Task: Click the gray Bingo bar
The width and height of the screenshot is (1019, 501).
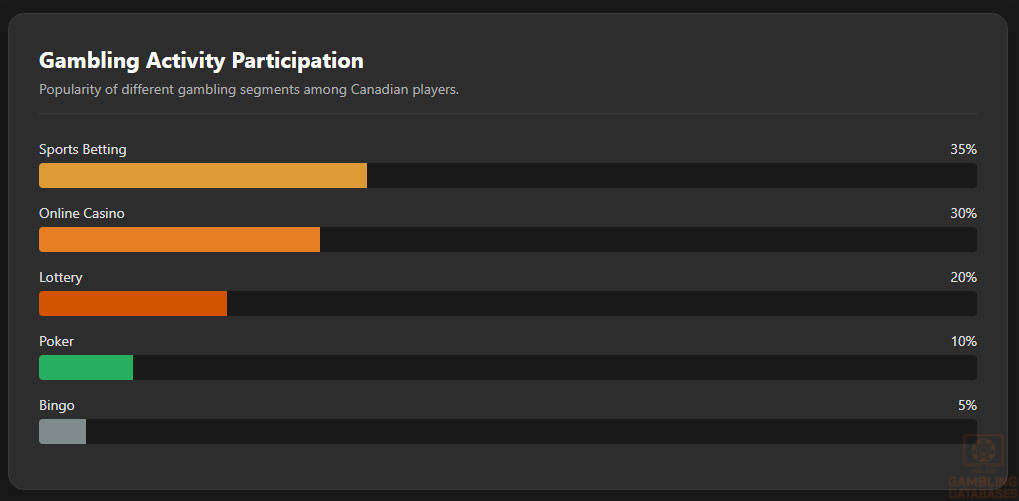Action: tap(62, 432)
